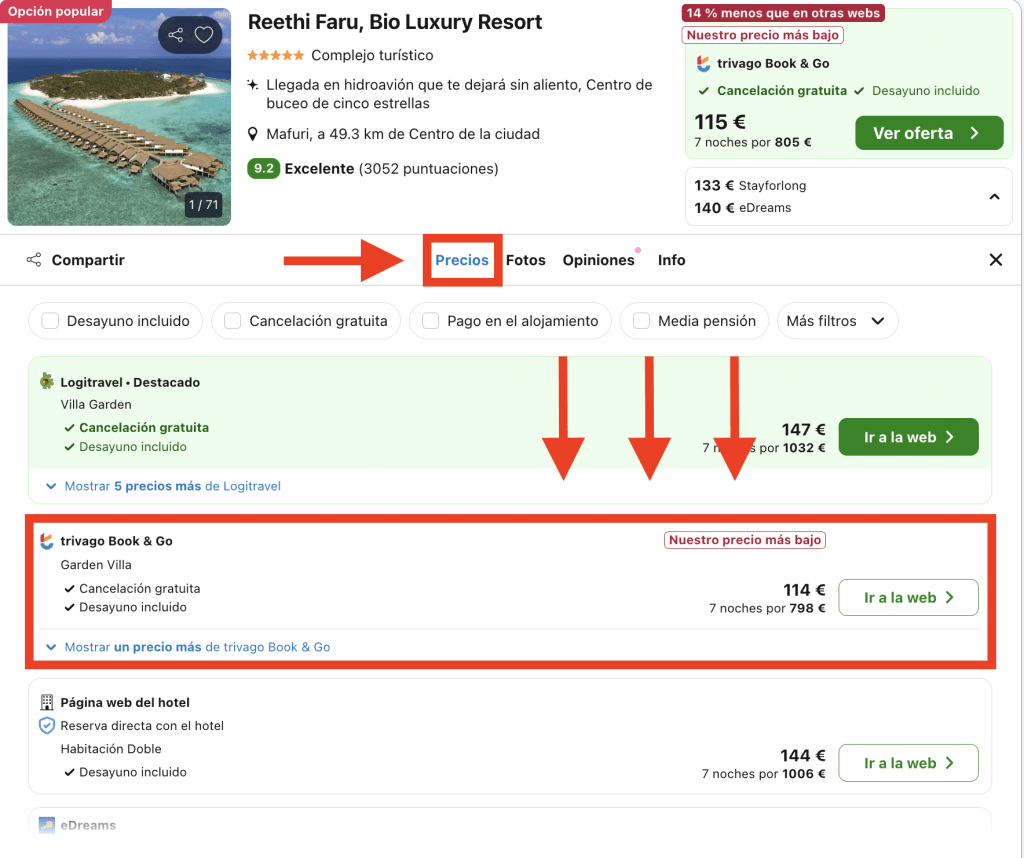Click the green Ver oferta button
Image resolution: width=1024 pixels, height=858 pixels.
click(x=928, y=133)
